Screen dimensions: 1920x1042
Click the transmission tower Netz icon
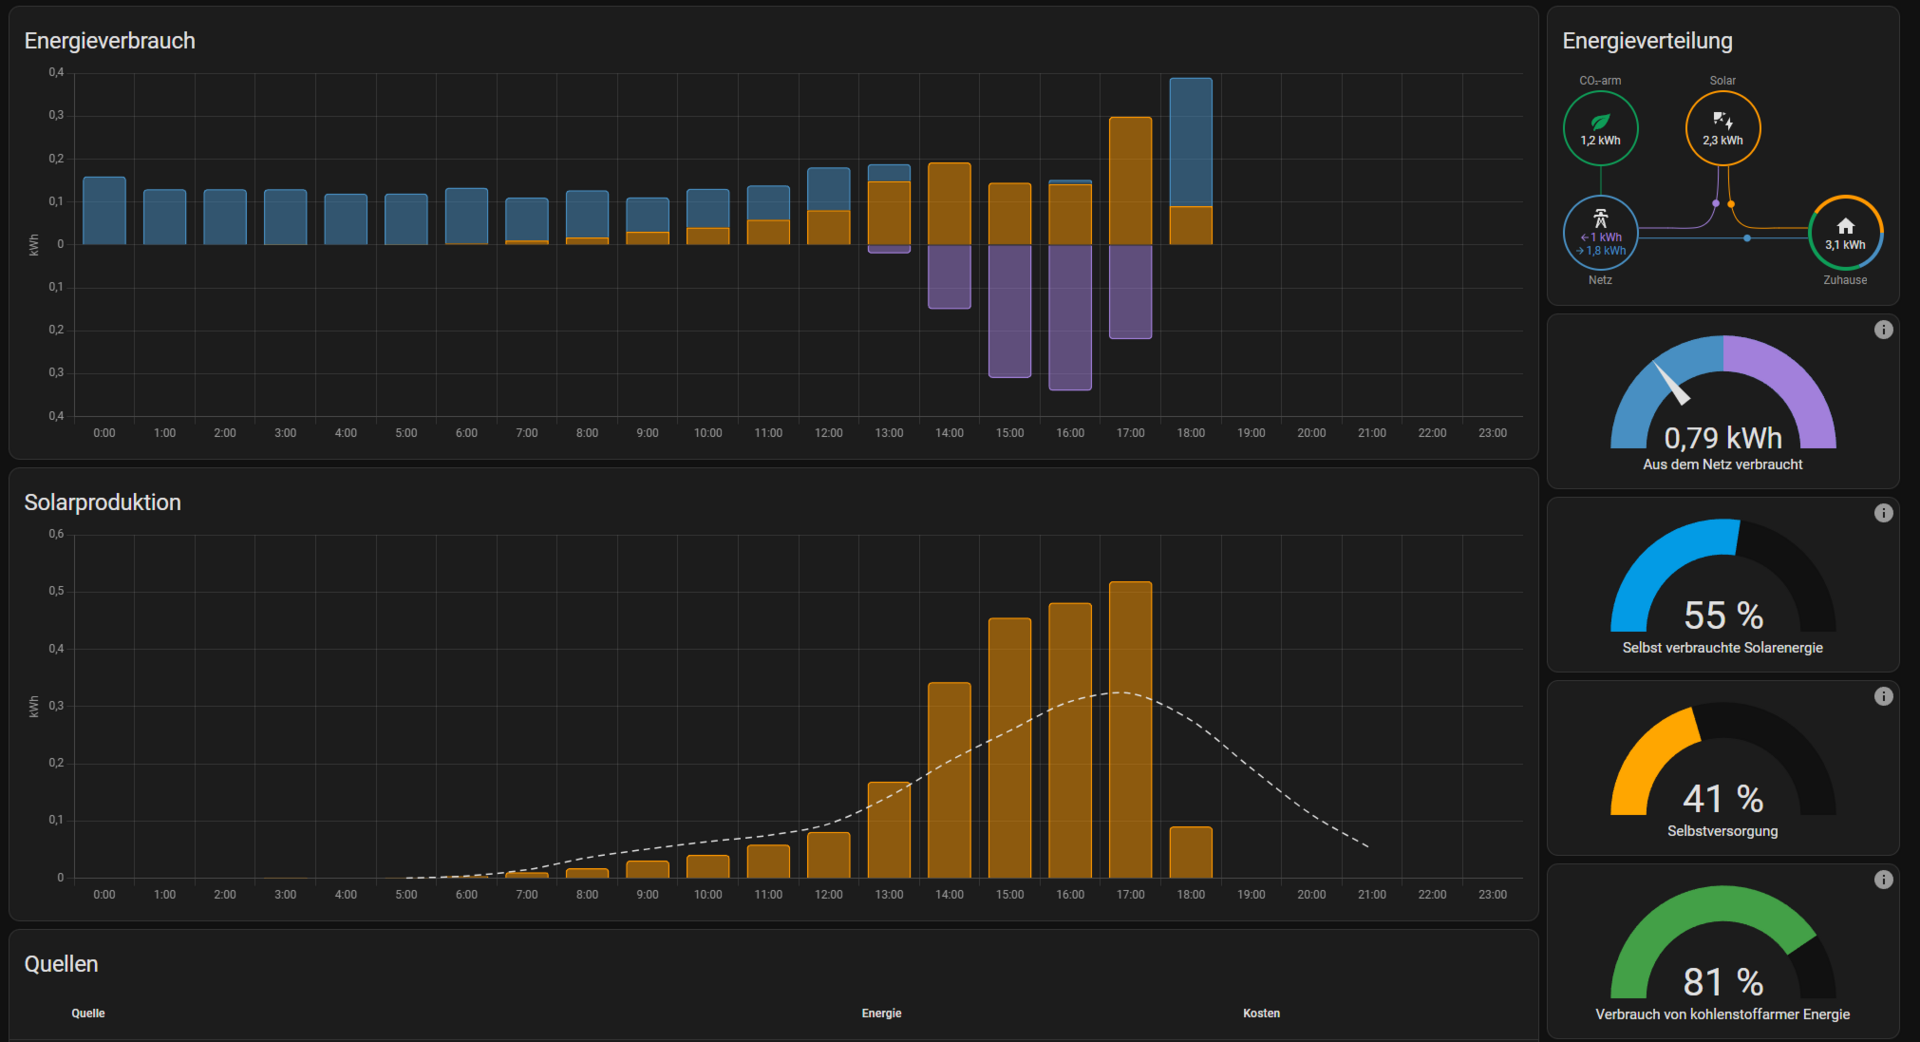point(1600,218)
